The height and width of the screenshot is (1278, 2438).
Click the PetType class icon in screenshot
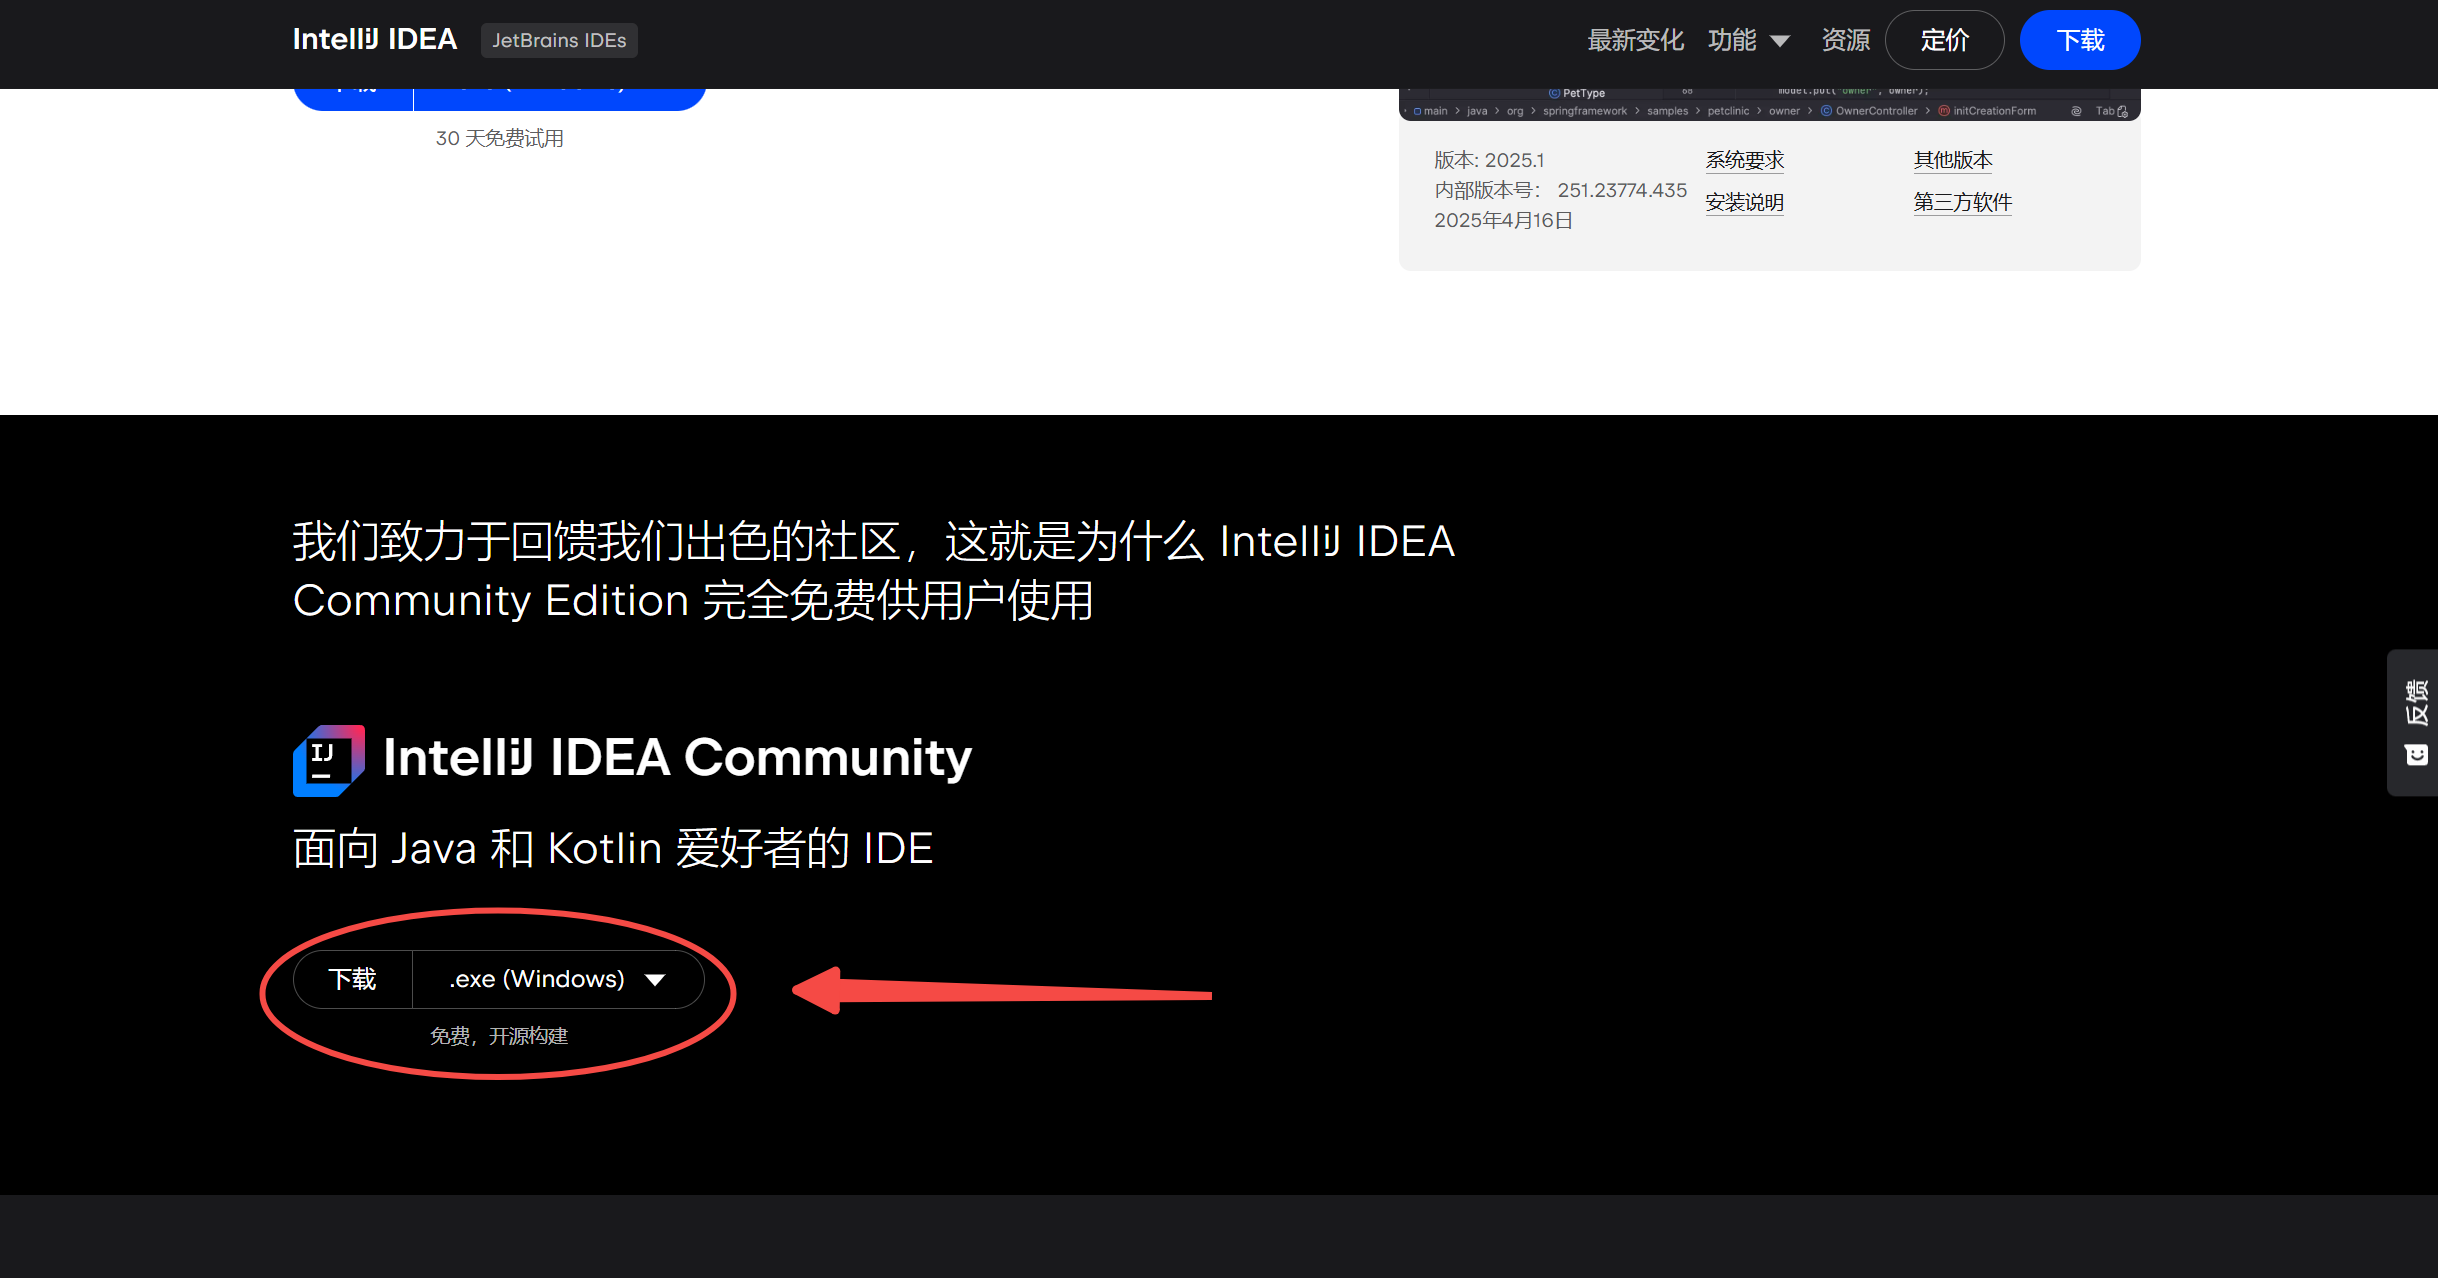(1554, 93)
